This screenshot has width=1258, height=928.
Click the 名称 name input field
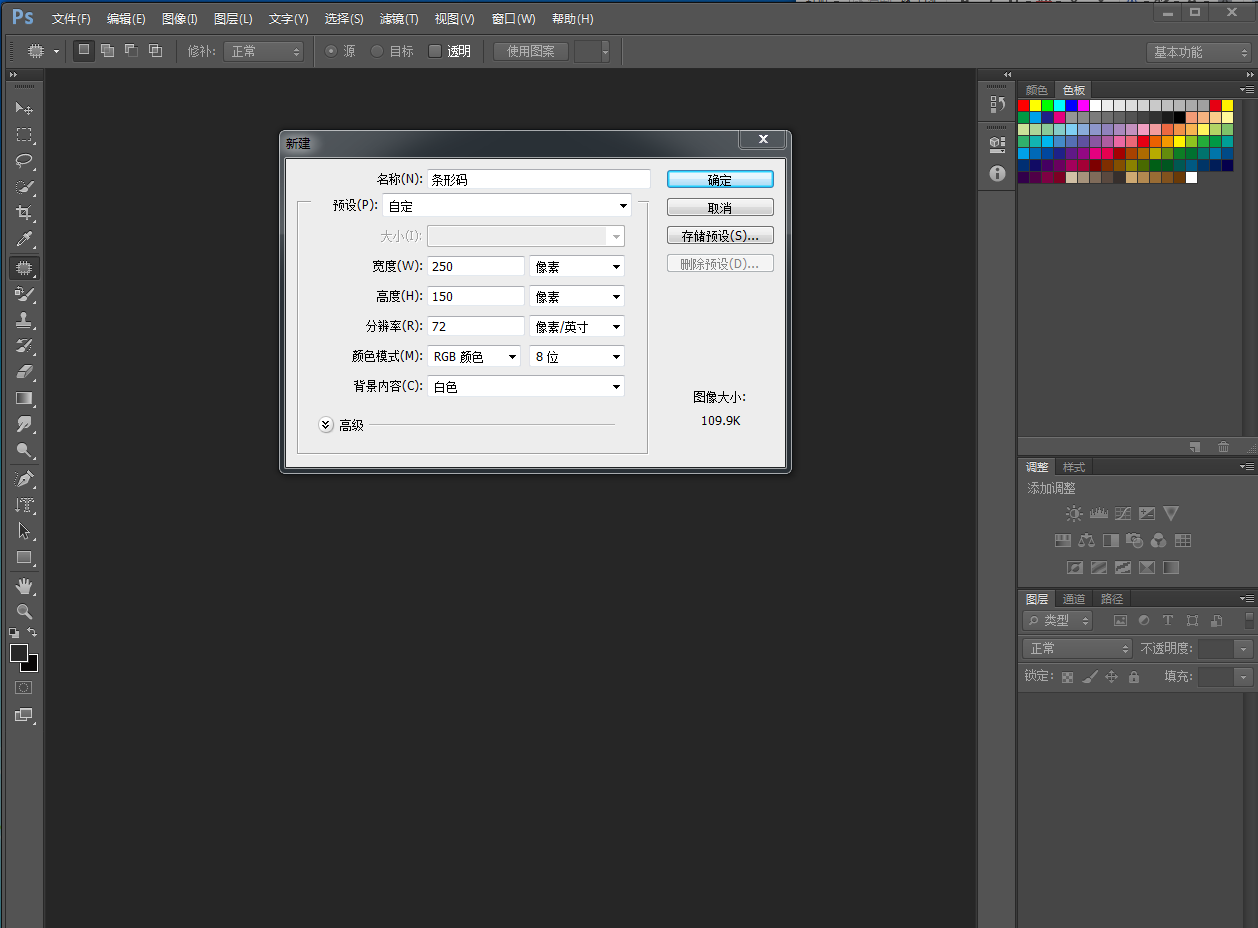coord(538,180)
